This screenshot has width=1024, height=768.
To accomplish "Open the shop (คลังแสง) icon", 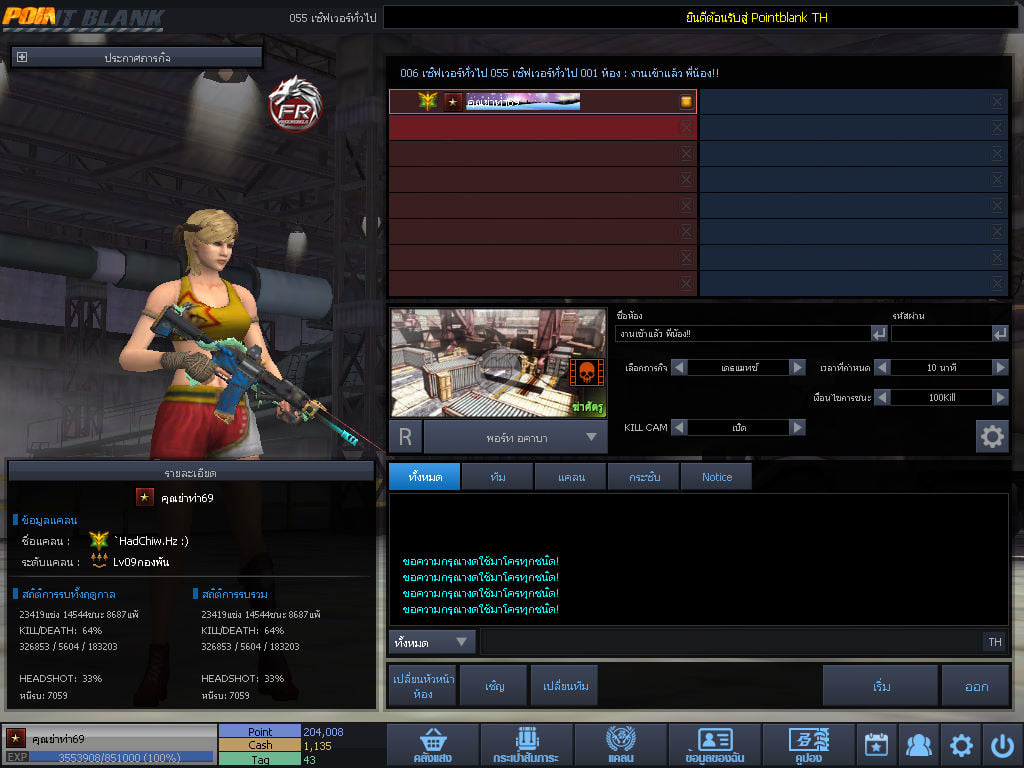I will [432, 744].
